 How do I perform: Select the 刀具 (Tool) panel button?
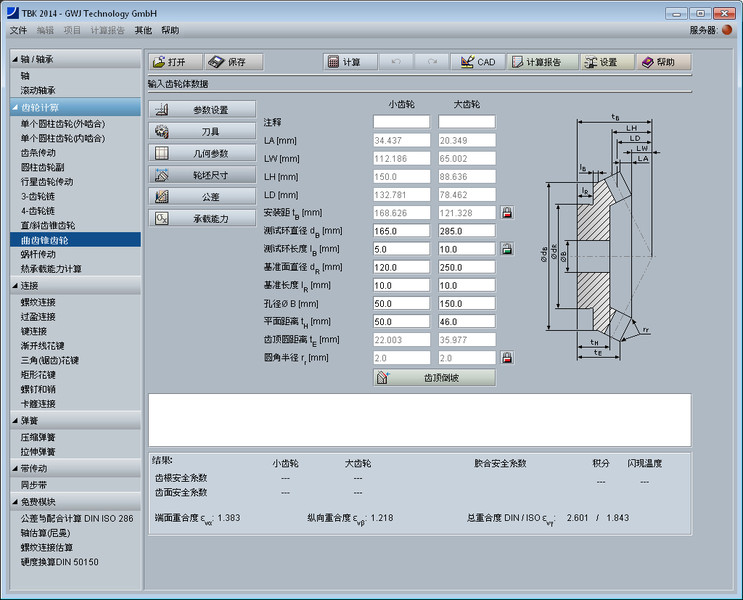202,131
